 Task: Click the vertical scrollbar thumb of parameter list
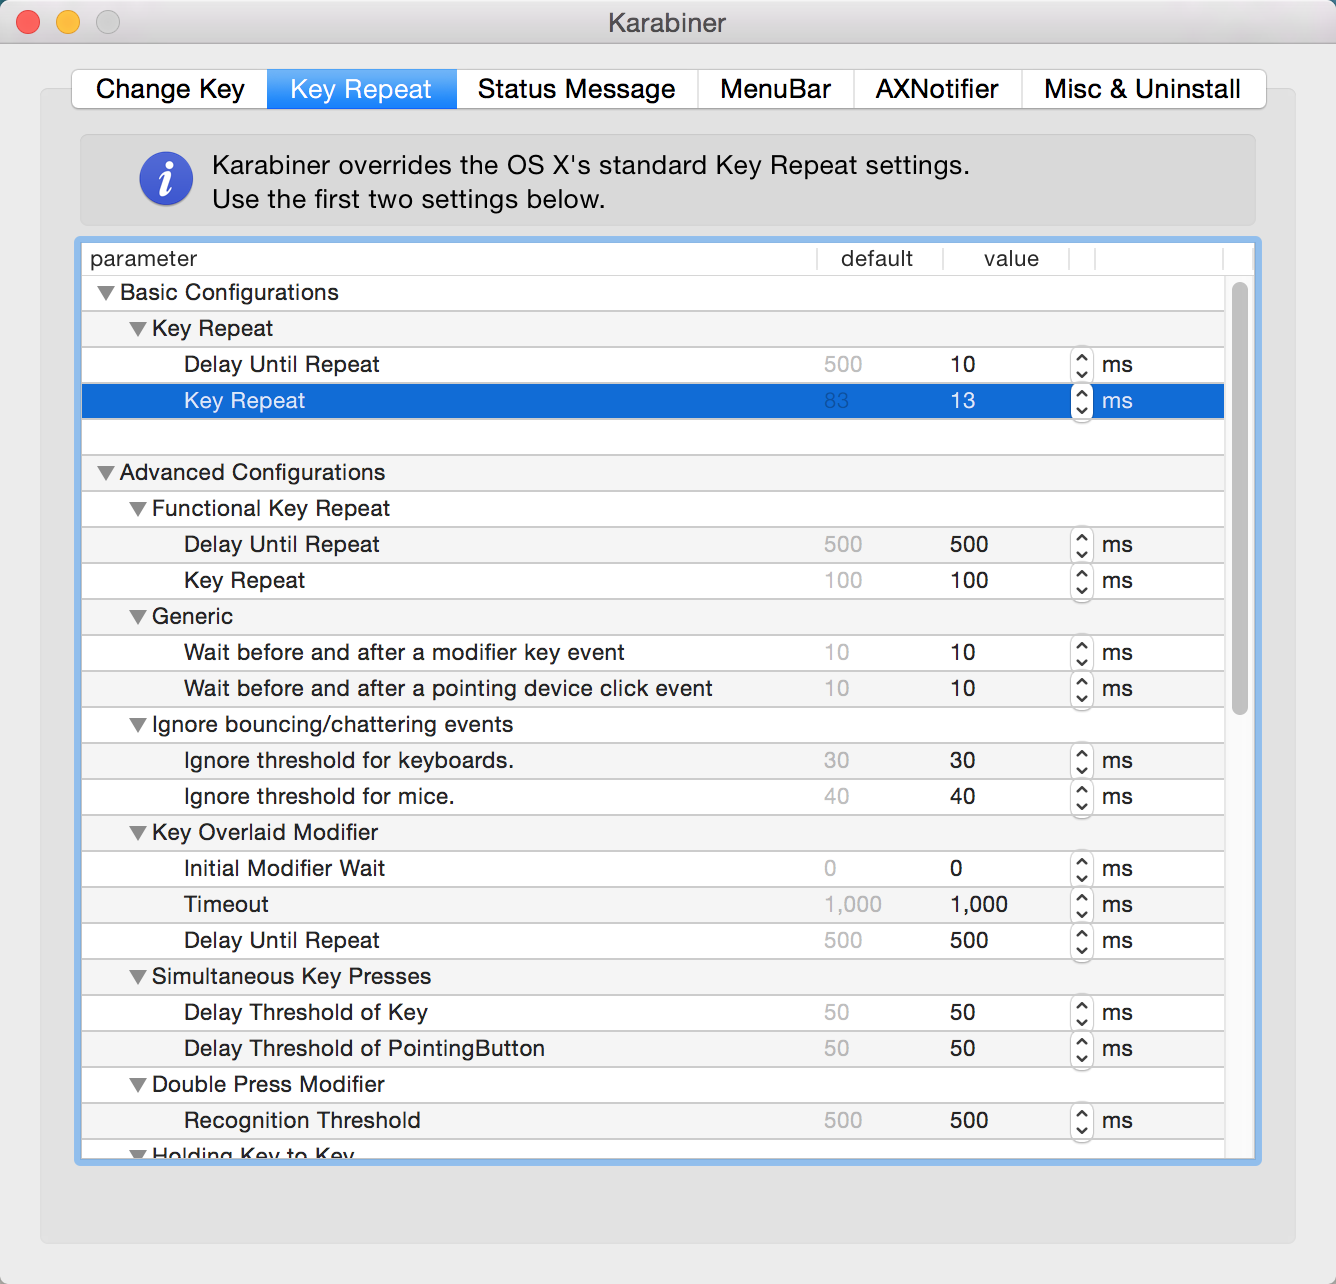[1240, 498]
